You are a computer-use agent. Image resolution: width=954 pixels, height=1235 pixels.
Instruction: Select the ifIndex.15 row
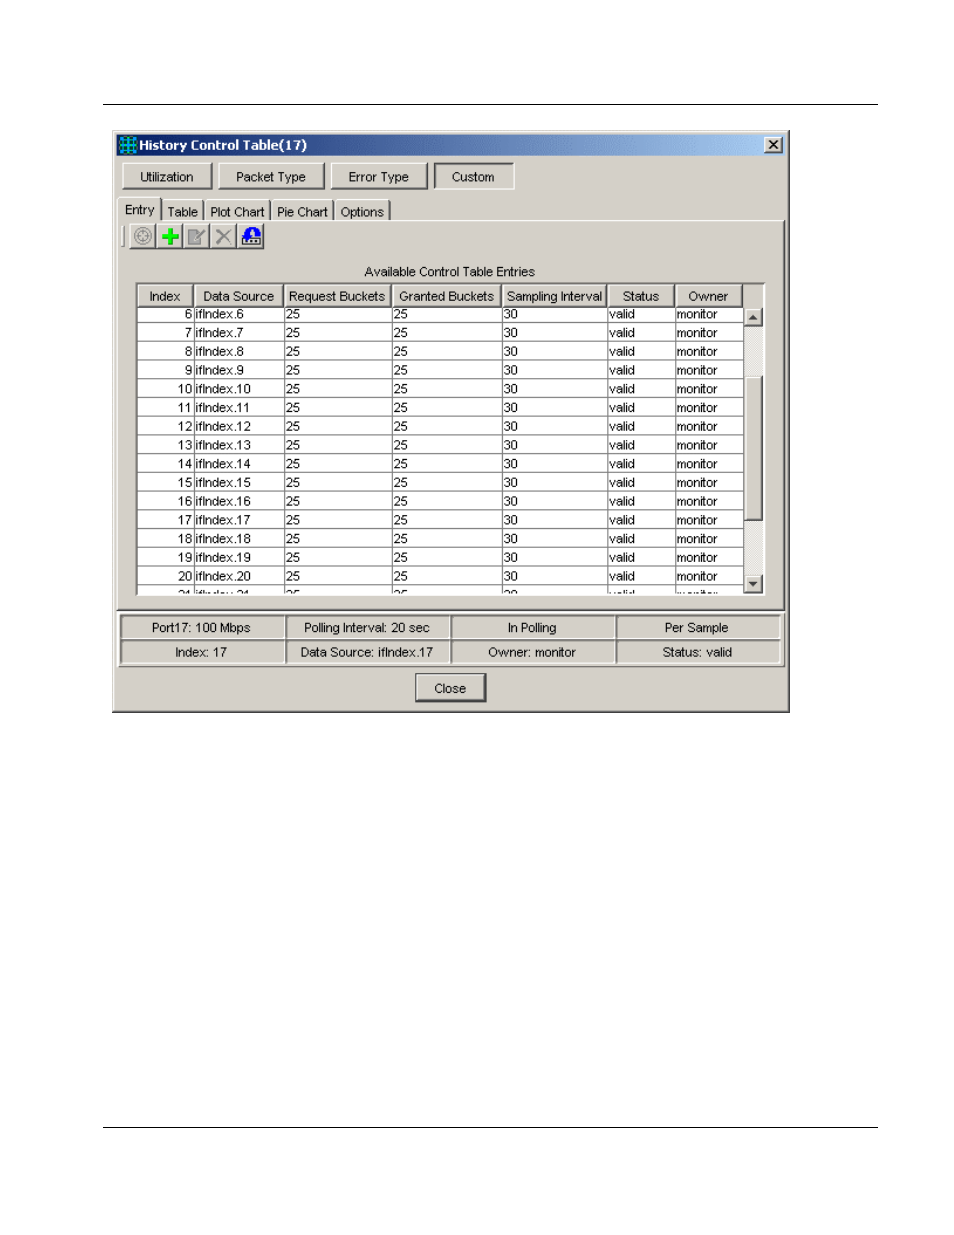440,482
